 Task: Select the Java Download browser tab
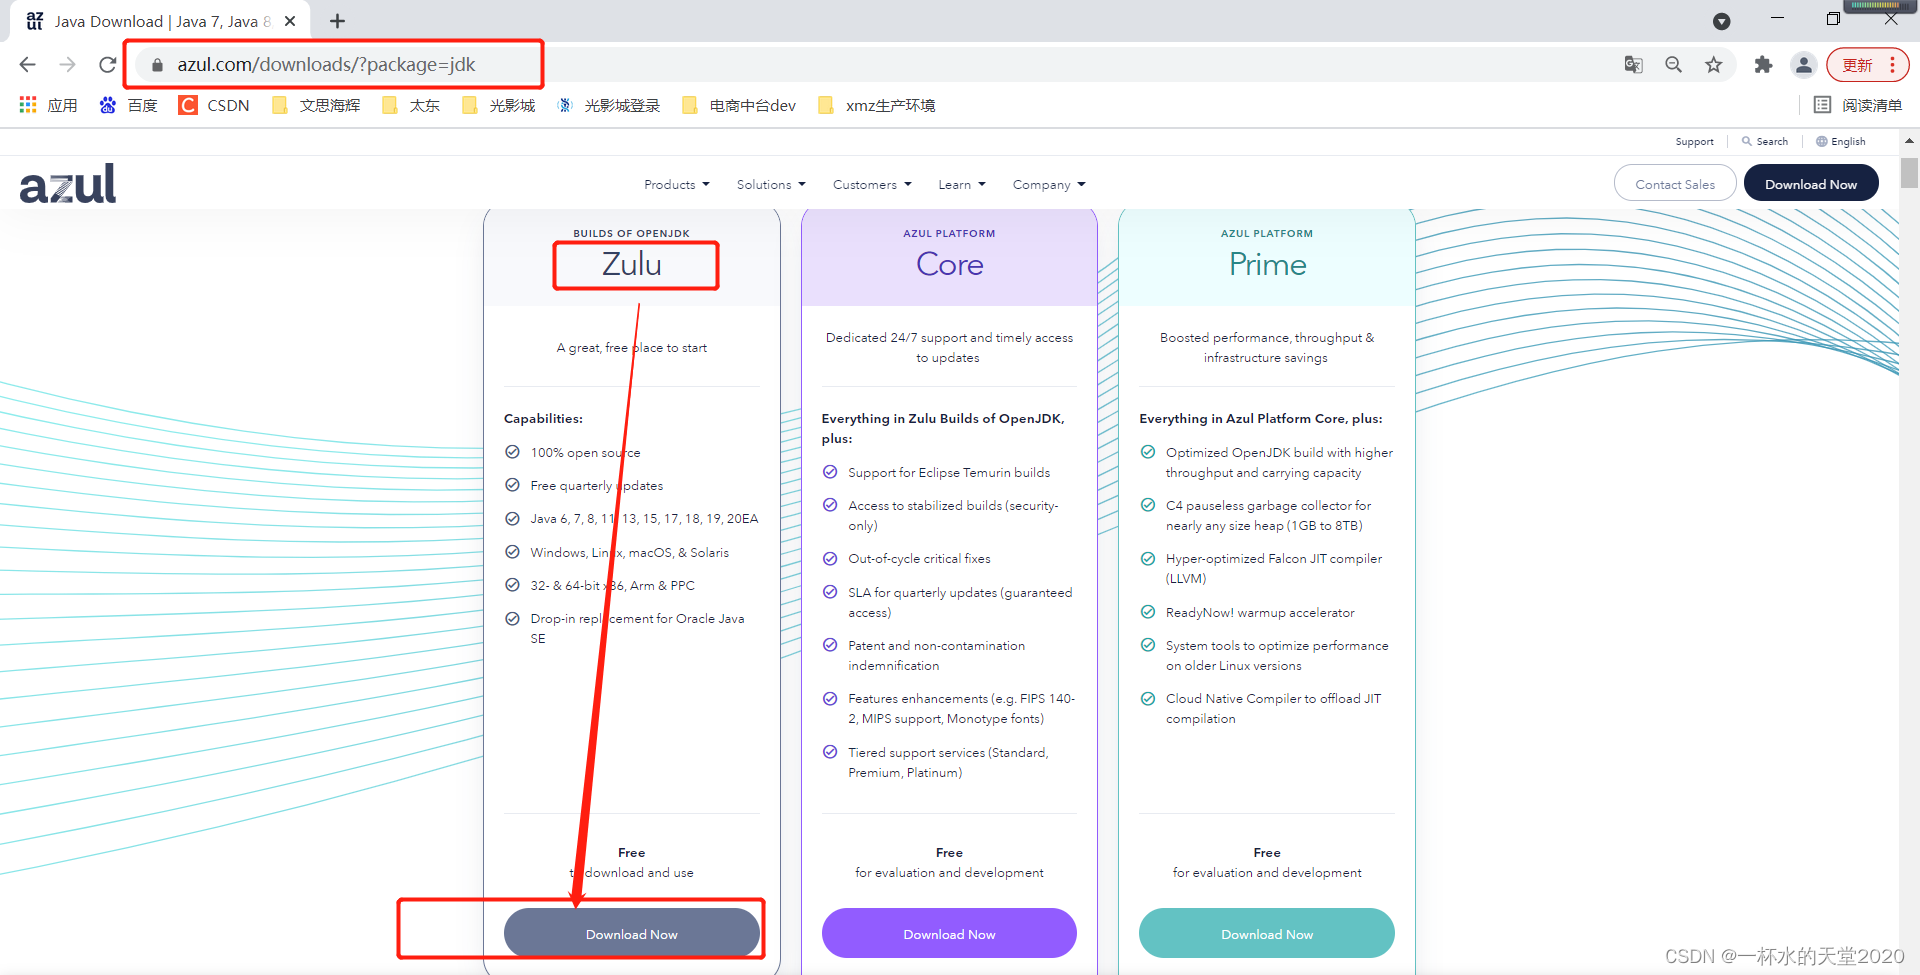160,21
